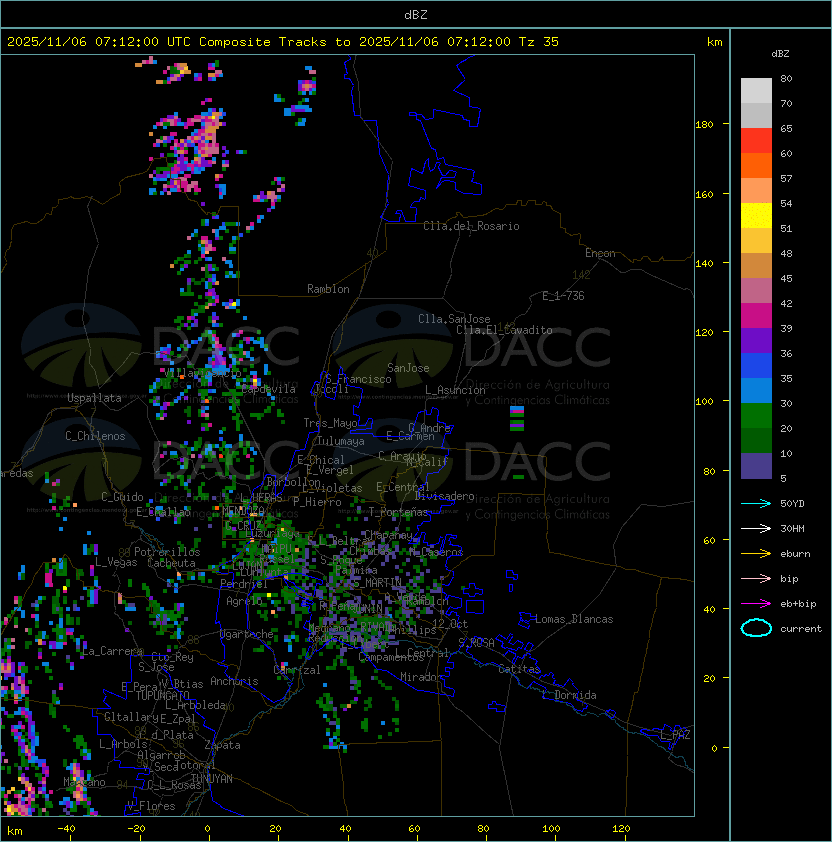Click the '12_Oct' map label
This screenshot has height=842, width=832.
[450, 624]
